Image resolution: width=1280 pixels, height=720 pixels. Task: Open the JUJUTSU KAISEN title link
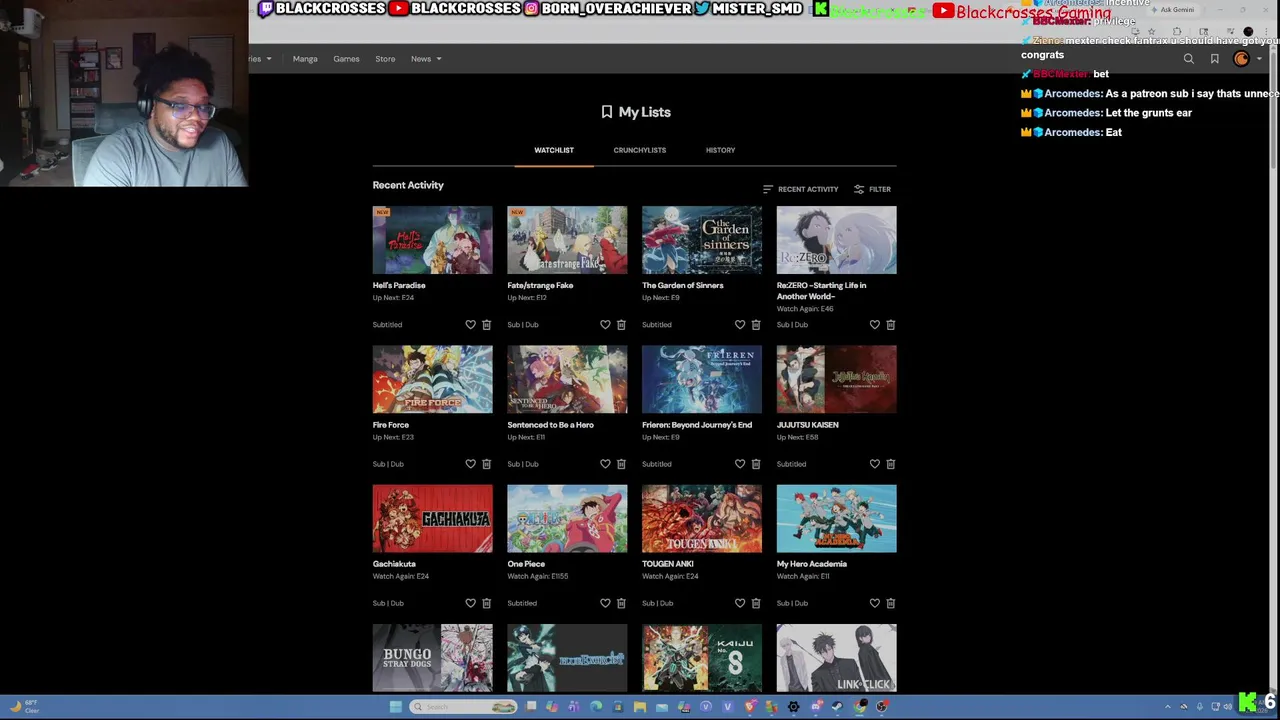[808, 425]
